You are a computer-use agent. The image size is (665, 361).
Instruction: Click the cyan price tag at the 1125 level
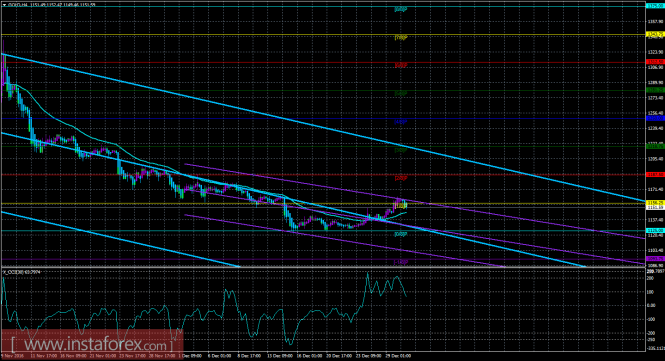(x=654, y=230)
